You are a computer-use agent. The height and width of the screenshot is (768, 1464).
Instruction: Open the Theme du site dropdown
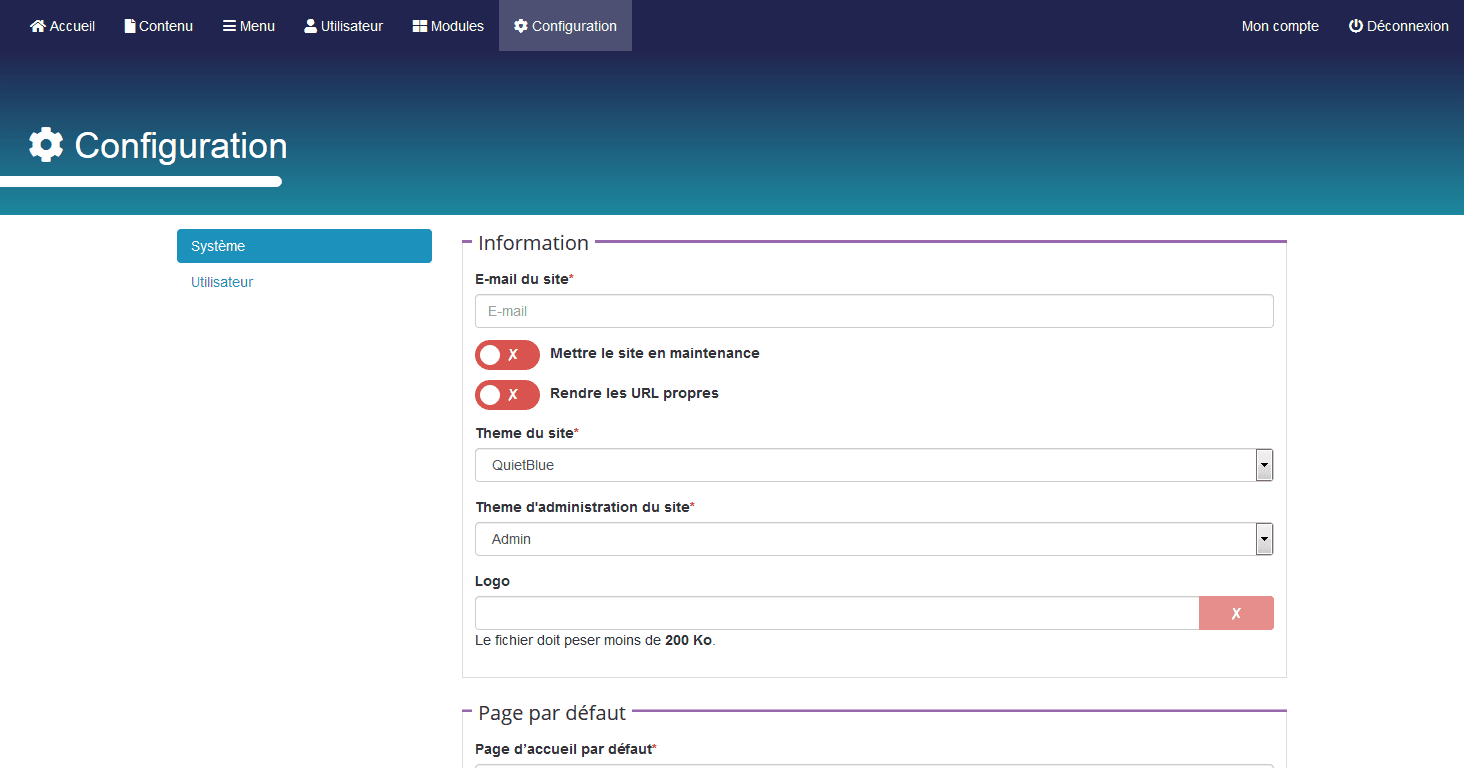[873, 465]
